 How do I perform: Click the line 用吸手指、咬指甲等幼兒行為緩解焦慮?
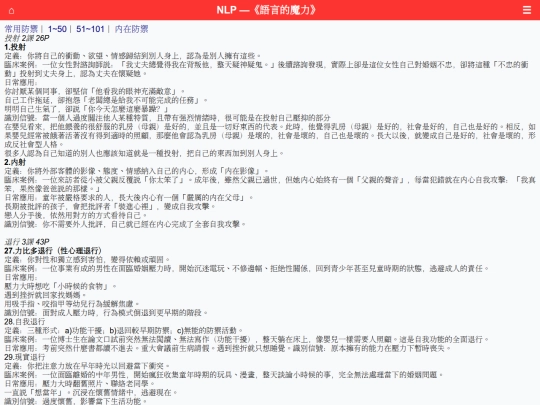click(x=72, y=304)
